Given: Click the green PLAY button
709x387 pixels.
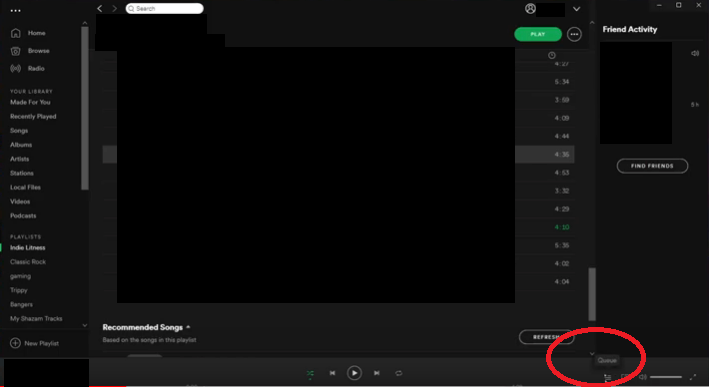Looking at the screenshot, I should 538,34.
